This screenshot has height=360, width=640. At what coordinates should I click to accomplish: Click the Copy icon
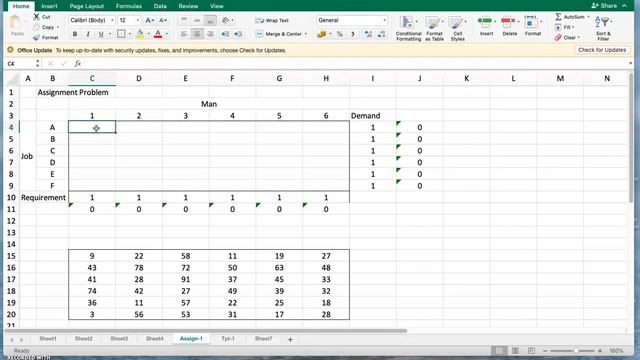tap(36, 27)
